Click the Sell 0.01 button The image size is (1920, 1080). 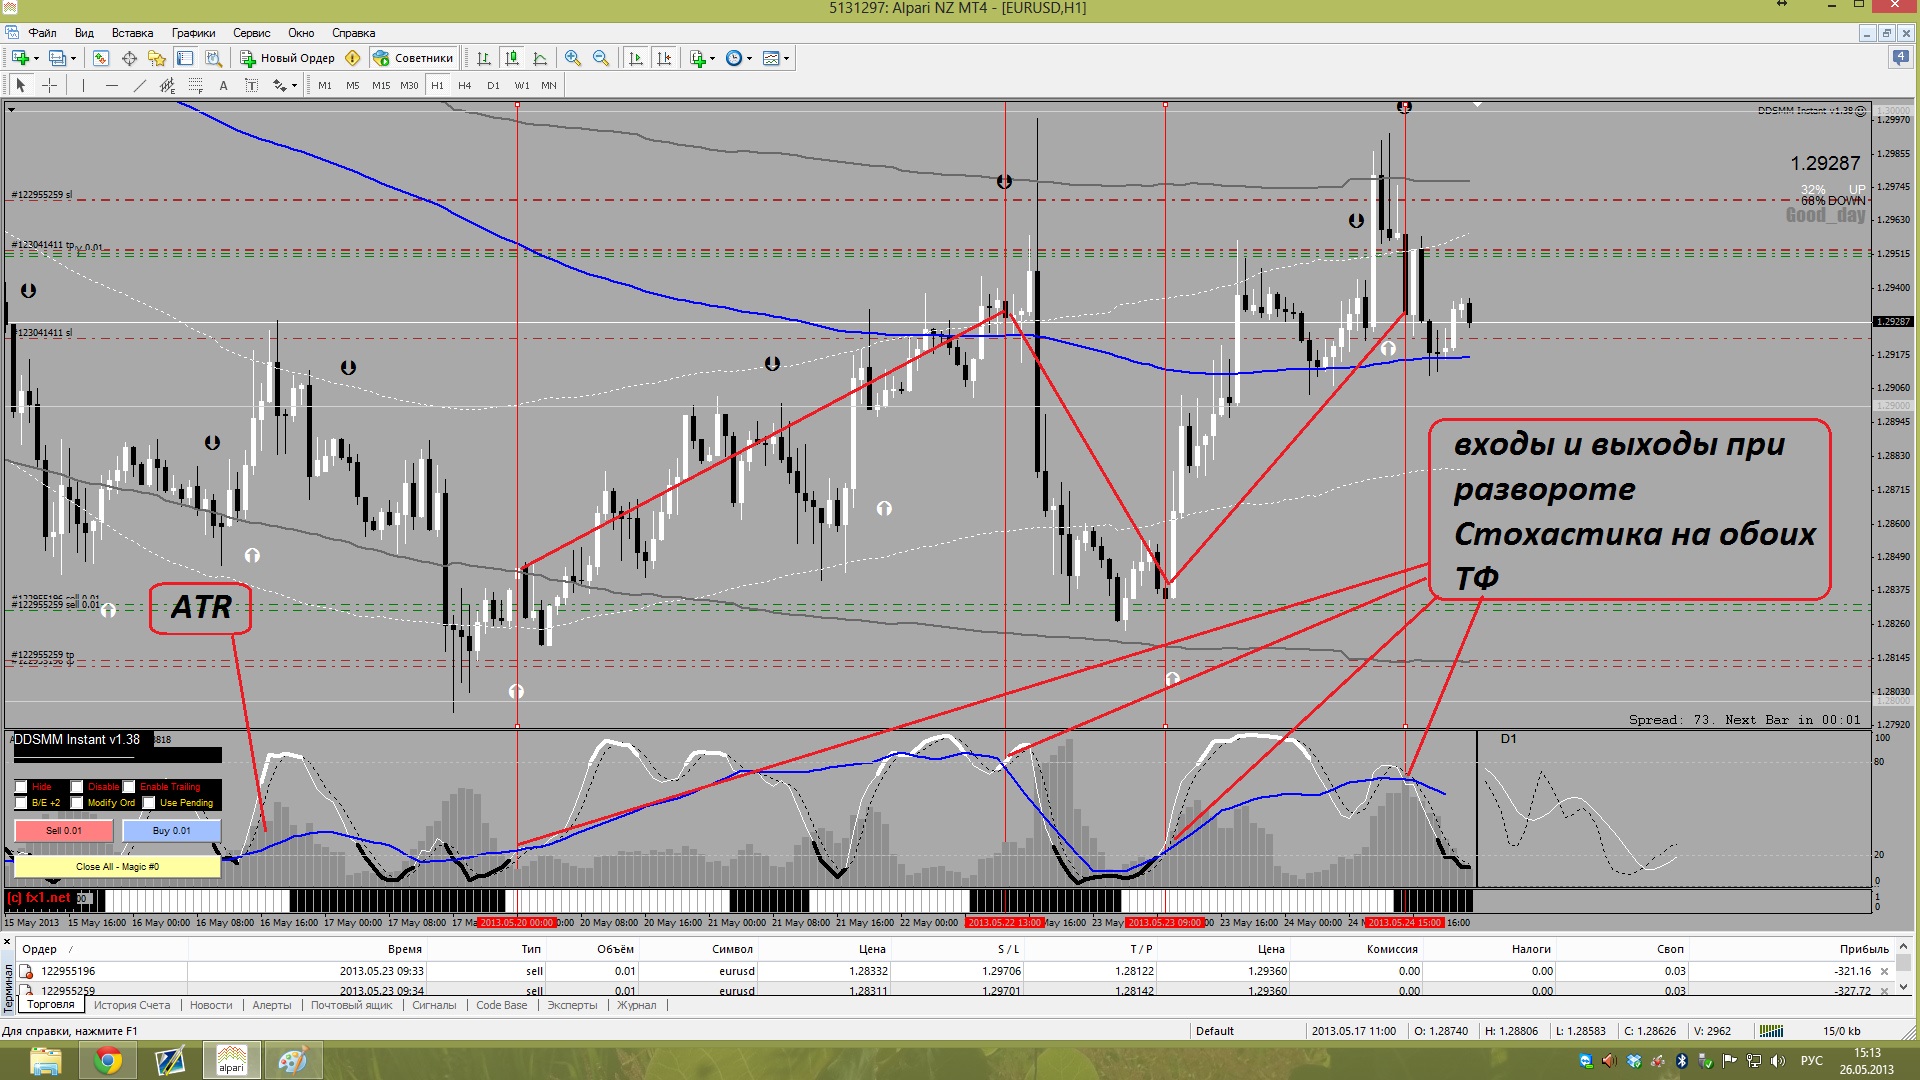[64, 831]
